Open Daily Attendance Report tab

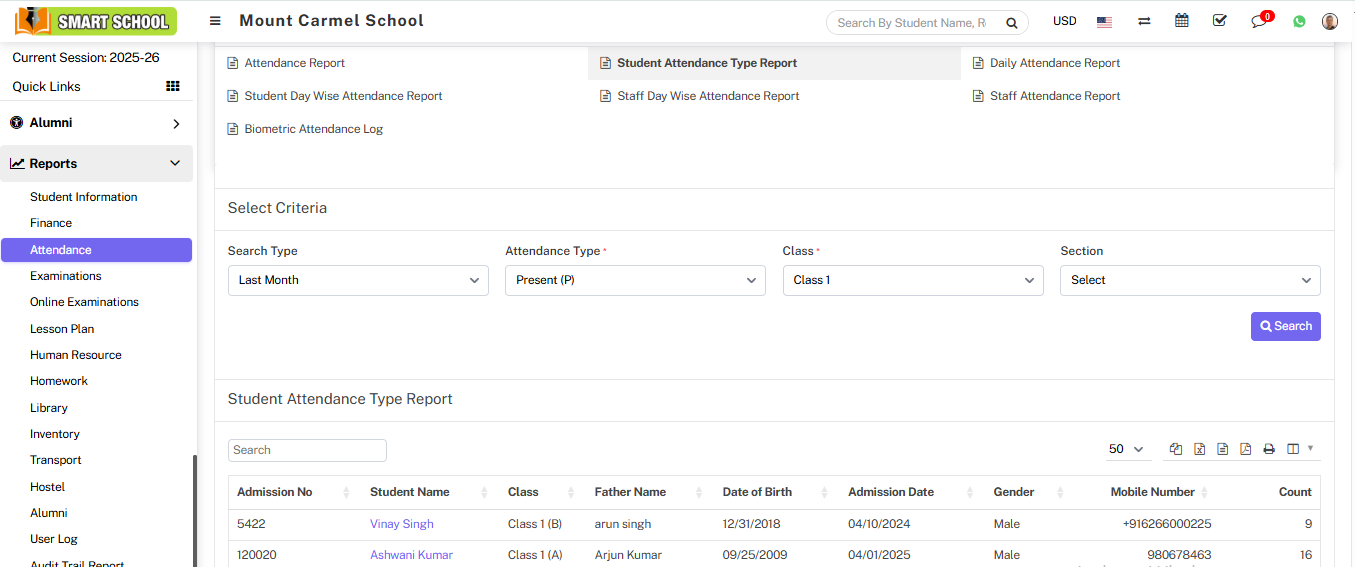coord(1054,63)
